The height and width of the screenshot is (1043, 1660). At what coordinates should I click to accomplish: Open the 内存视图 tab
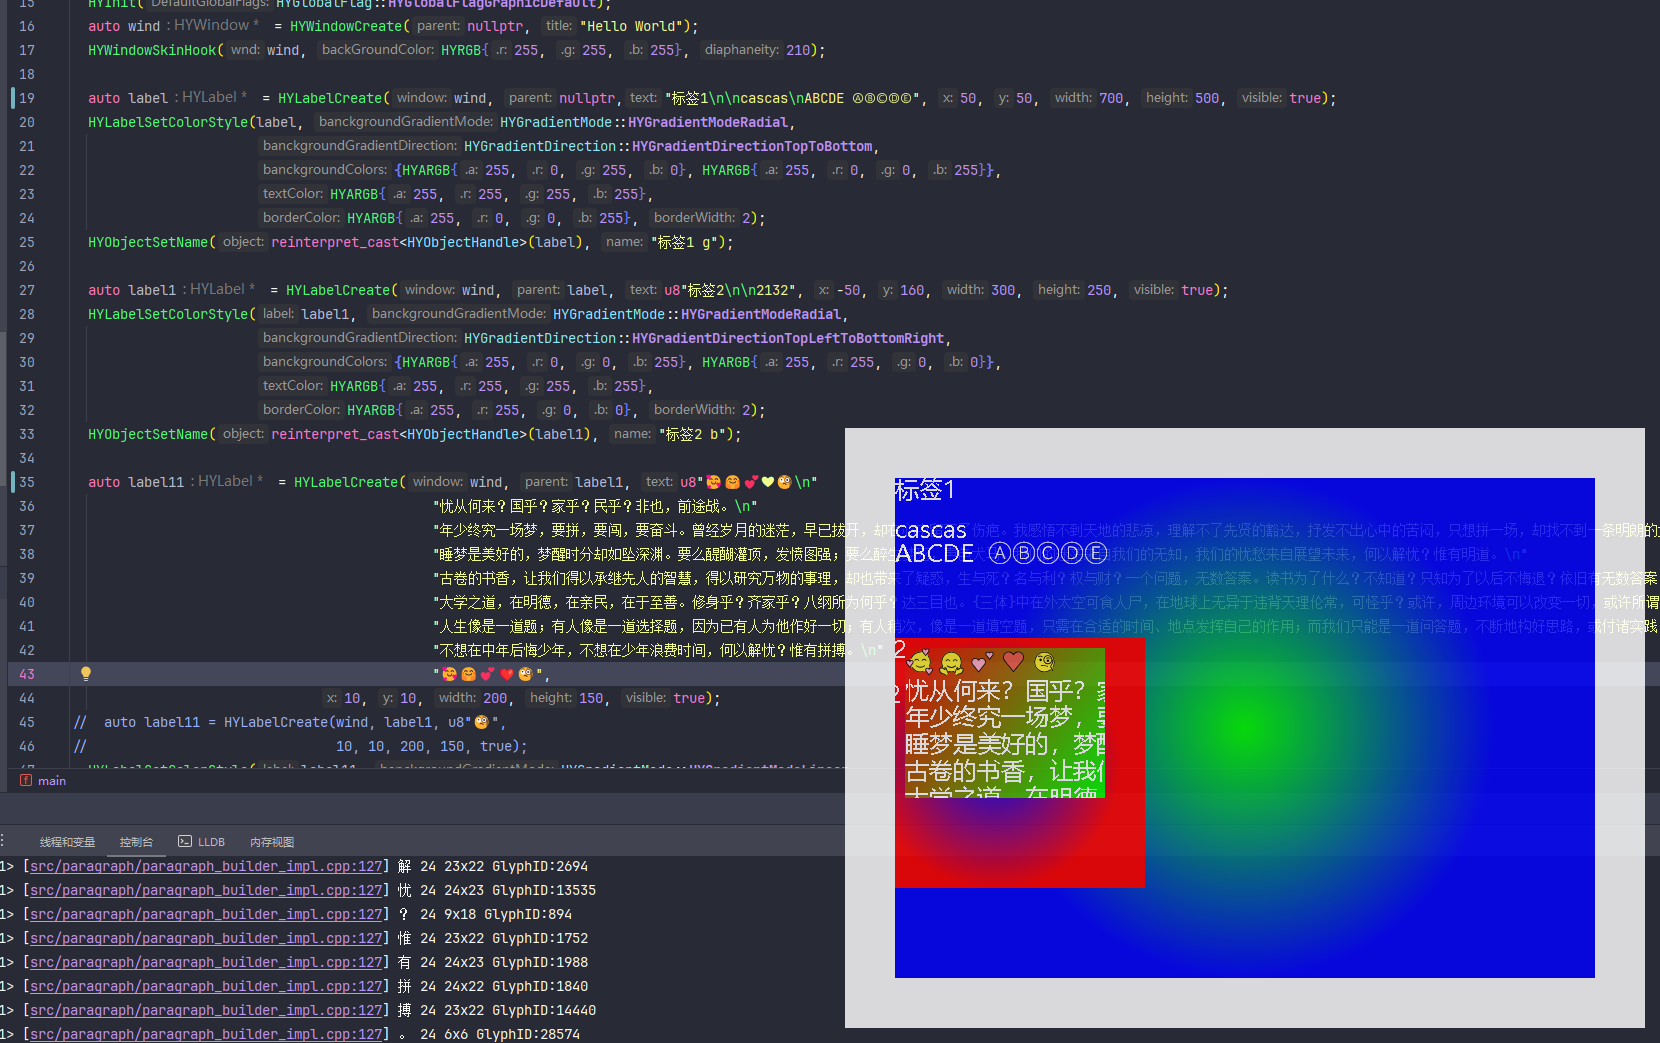click(272, 842)
